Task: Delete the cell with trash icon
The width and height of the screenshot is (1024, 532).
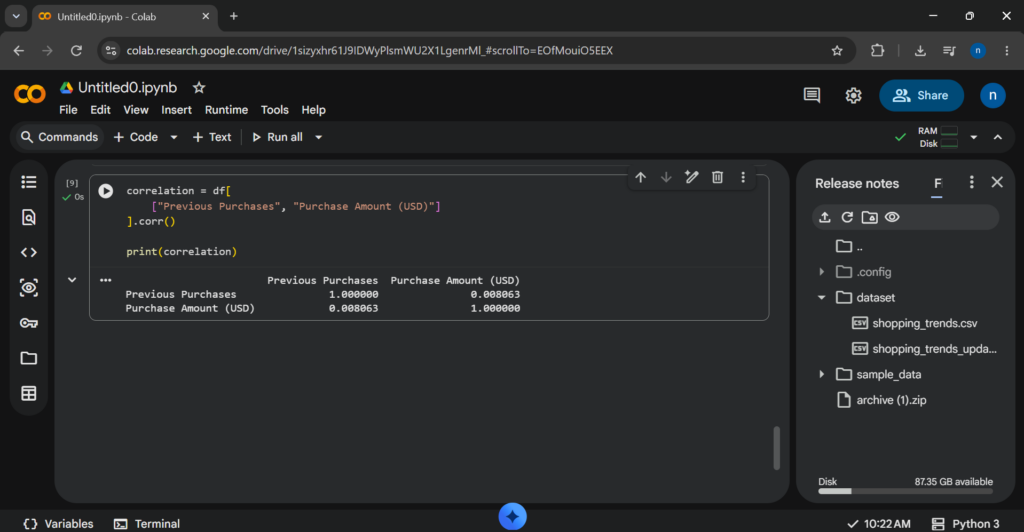Action: point(717,178)
